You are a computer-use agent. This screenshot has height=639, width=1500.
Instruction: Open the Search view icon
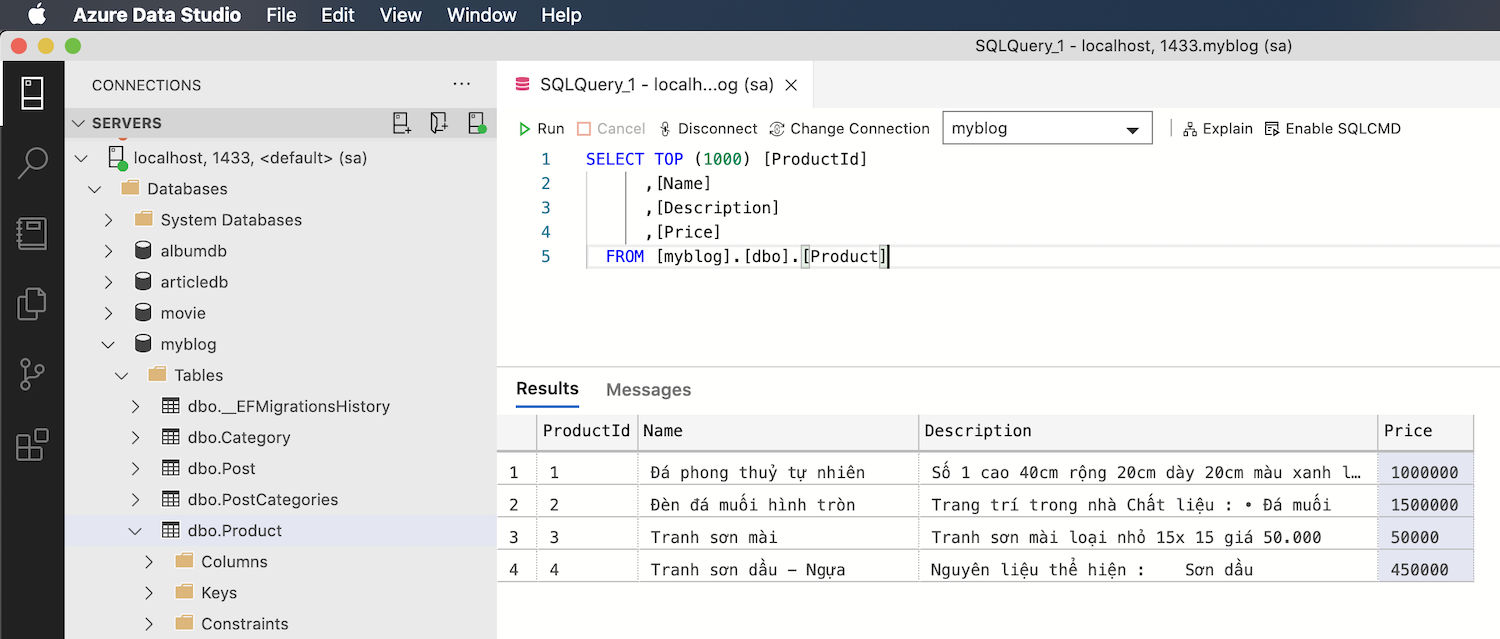pos(32,163)
